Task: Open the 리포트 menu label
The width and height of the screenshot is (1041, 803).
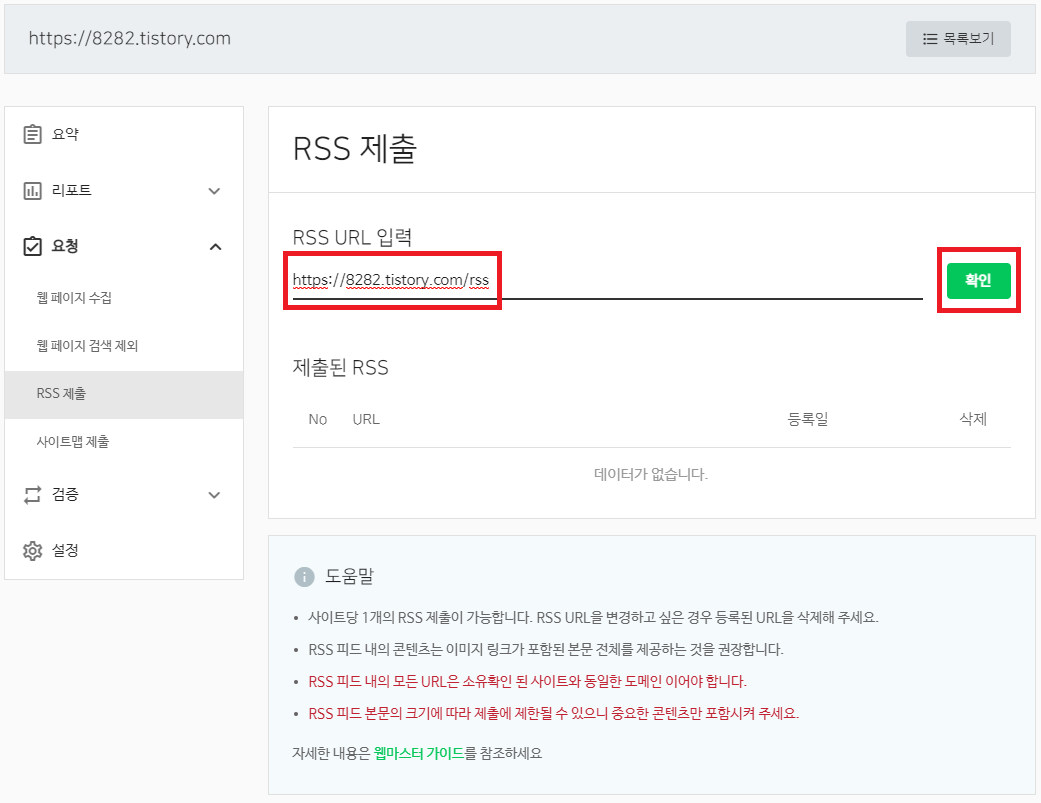Action: pyautogui.click(x=72, y=190)
